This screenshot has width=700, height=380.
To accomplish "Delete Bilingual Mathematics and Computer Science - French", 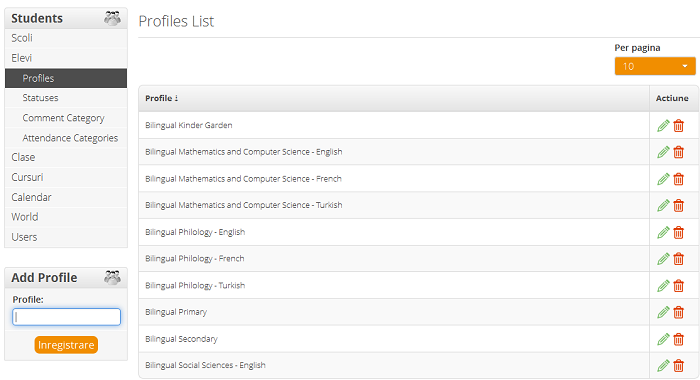I will click(679, 179).
